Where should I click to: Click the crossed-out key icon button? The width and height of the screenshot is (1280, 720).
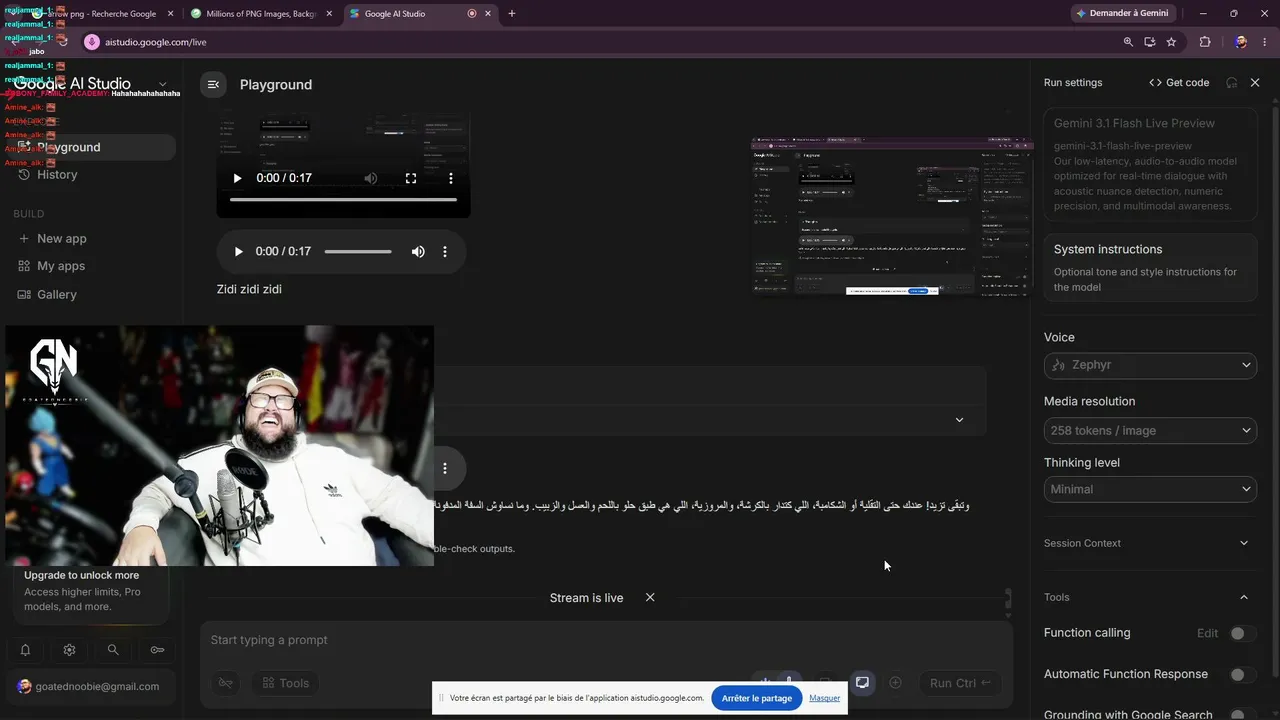coord(226,683)
